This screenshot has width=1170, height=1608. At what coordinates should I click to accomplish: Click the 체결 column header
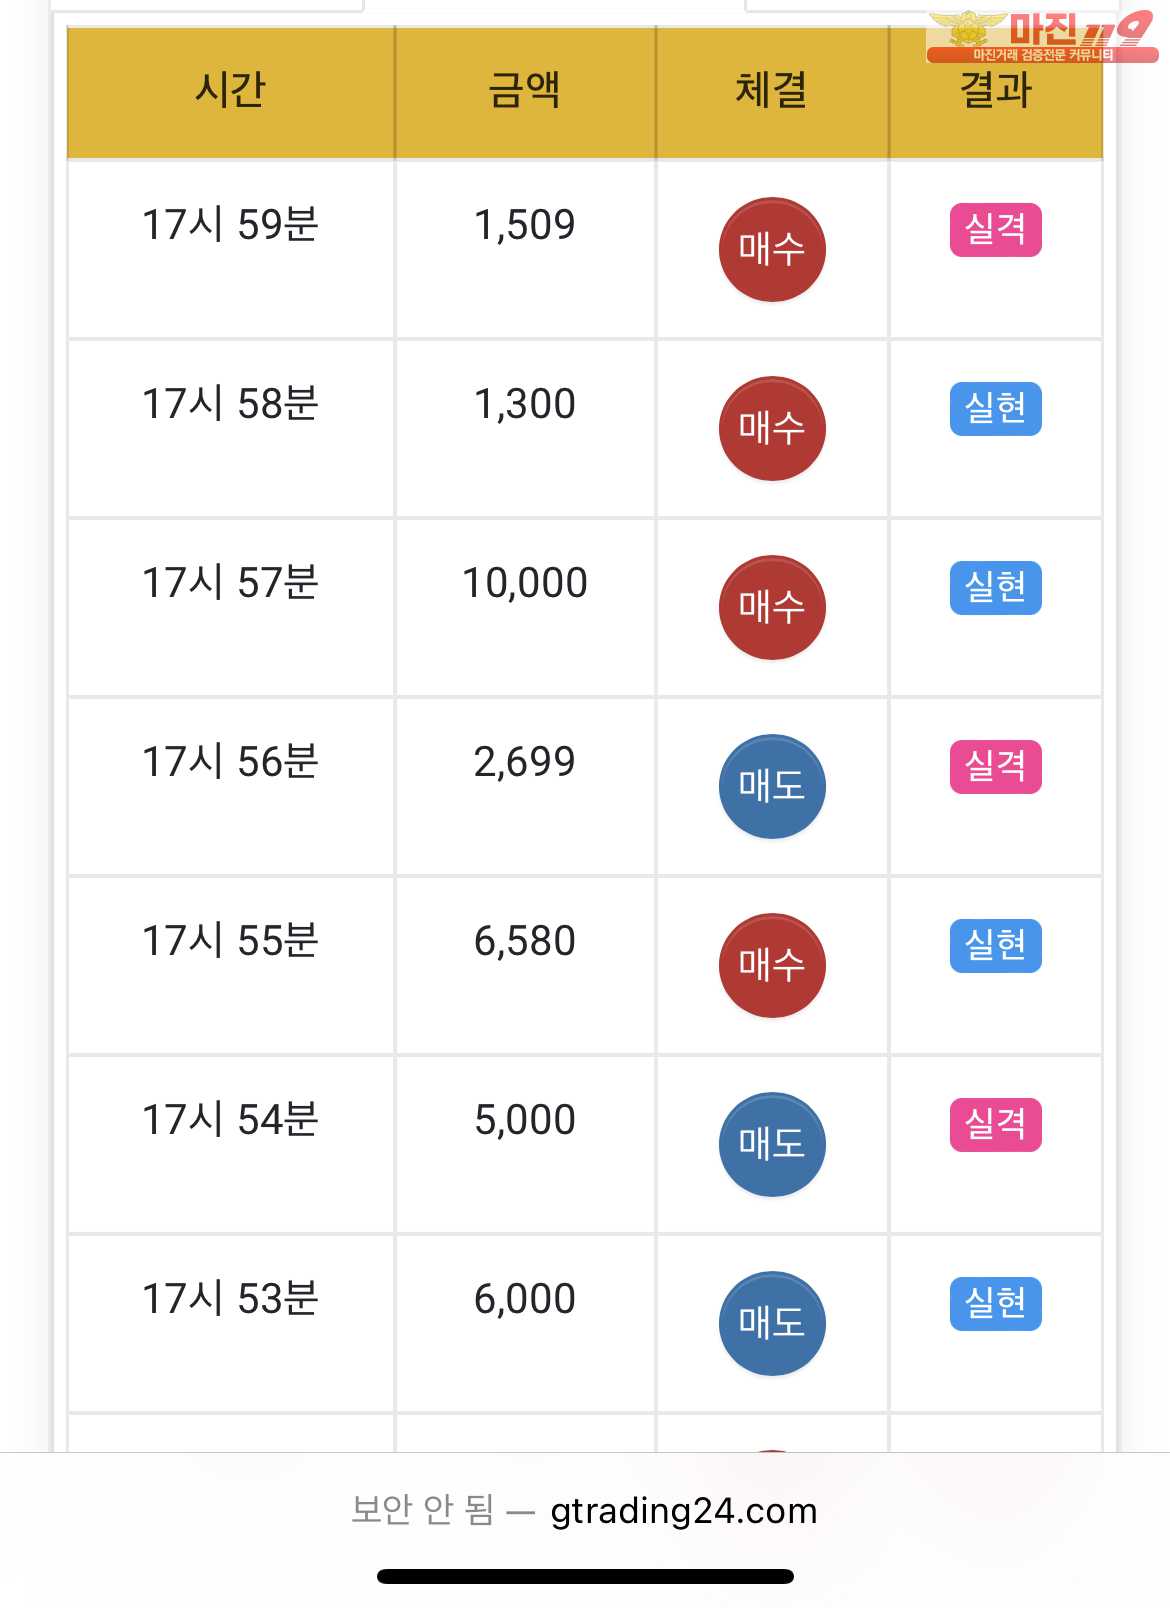tap(772, 92)
